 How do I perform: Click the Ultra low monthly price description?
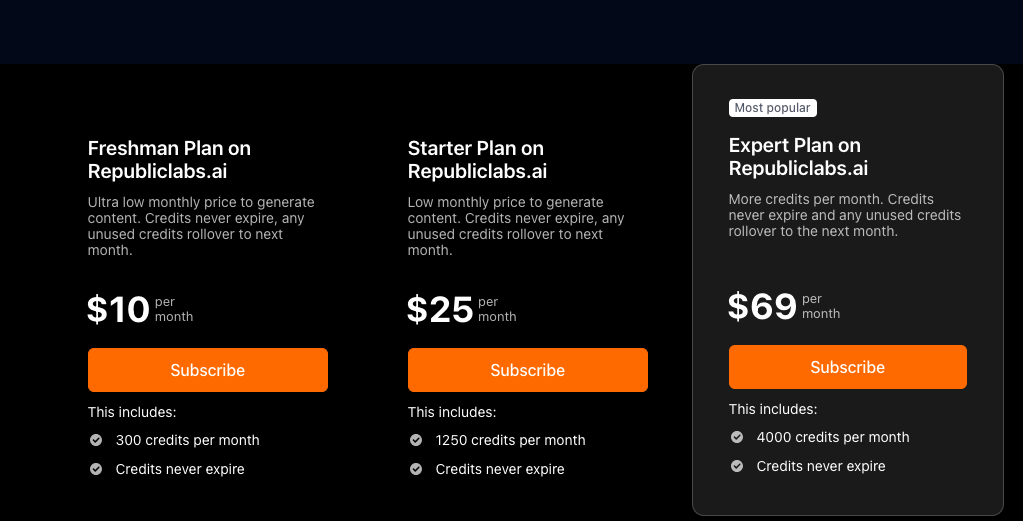pos(201,226)
